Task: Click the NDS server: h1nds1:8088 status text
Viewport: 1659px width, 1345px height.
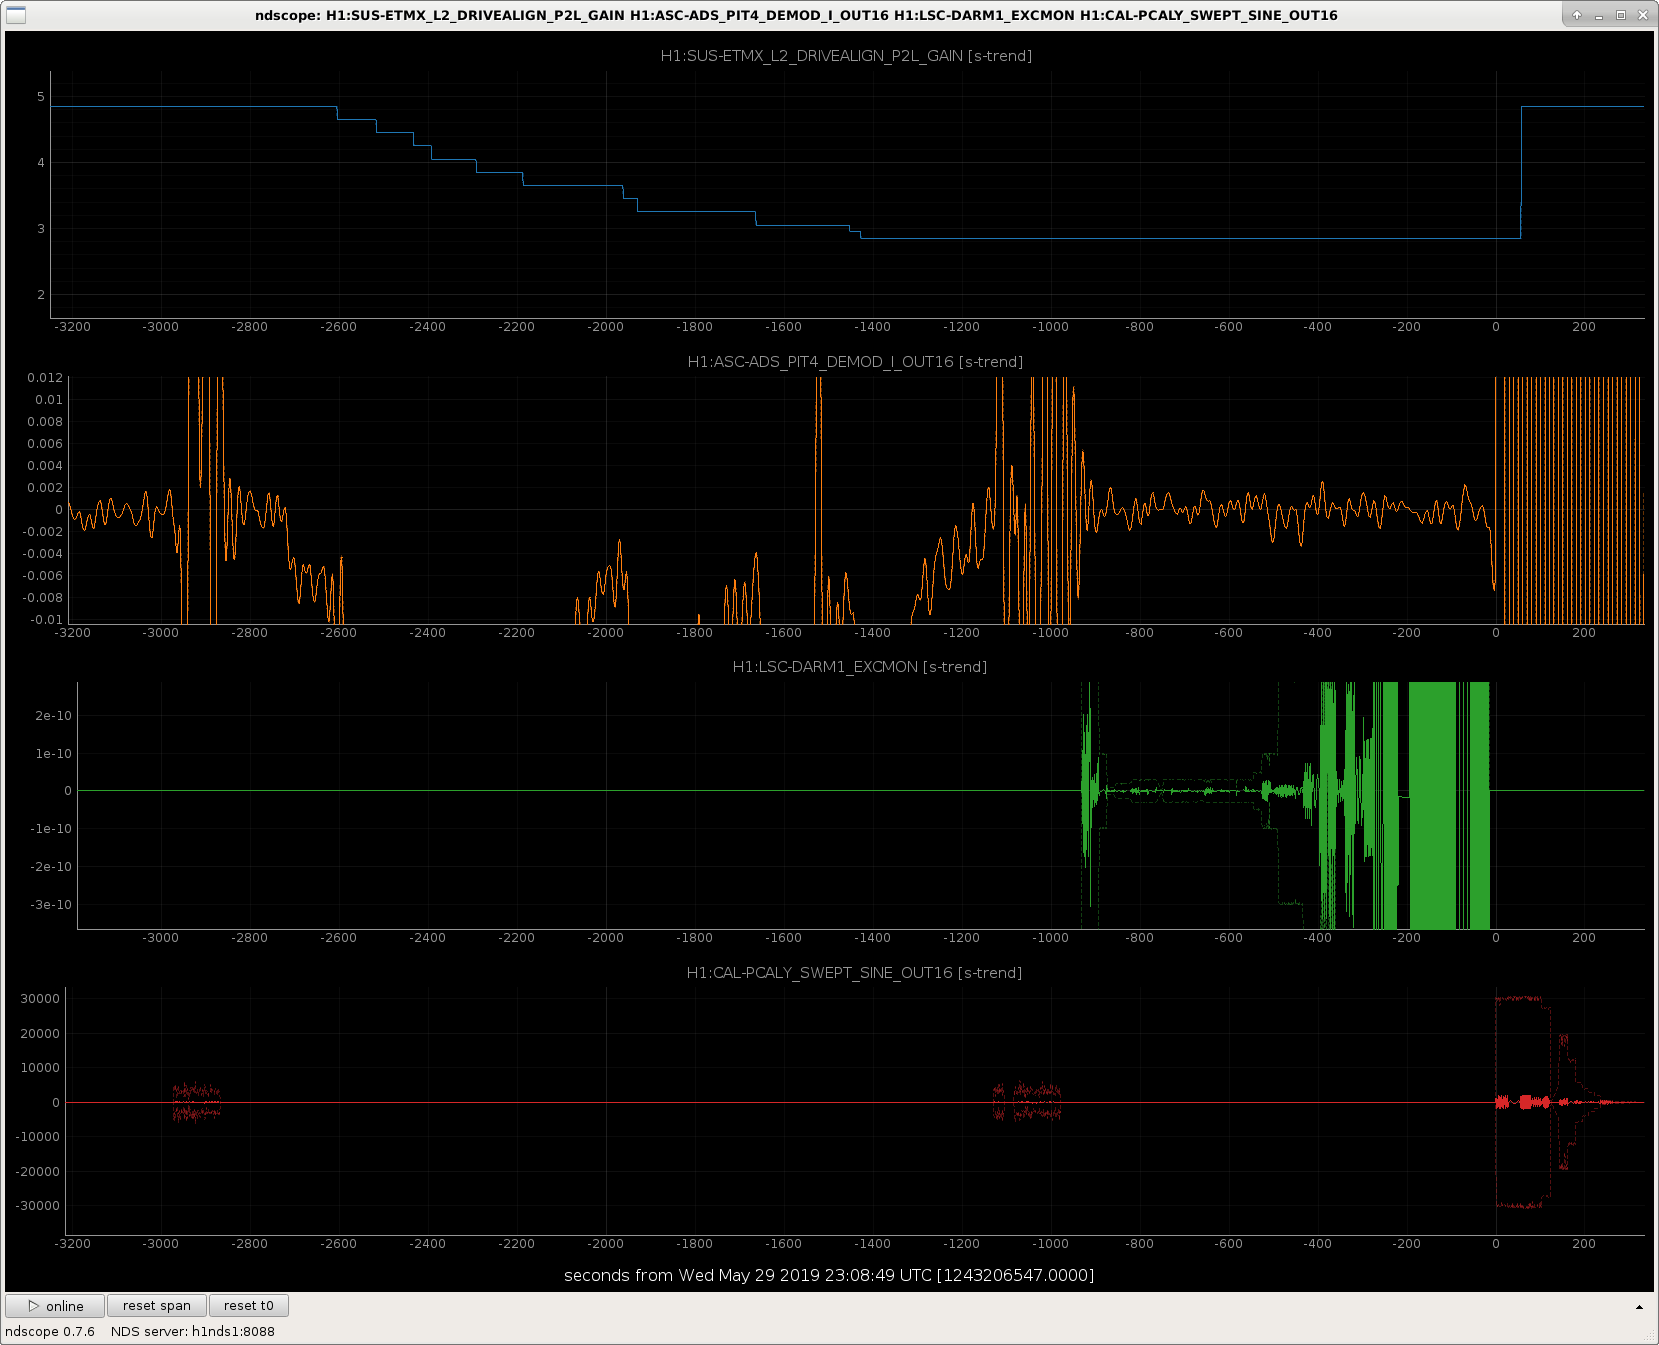Action: [x=192, y=1332]
